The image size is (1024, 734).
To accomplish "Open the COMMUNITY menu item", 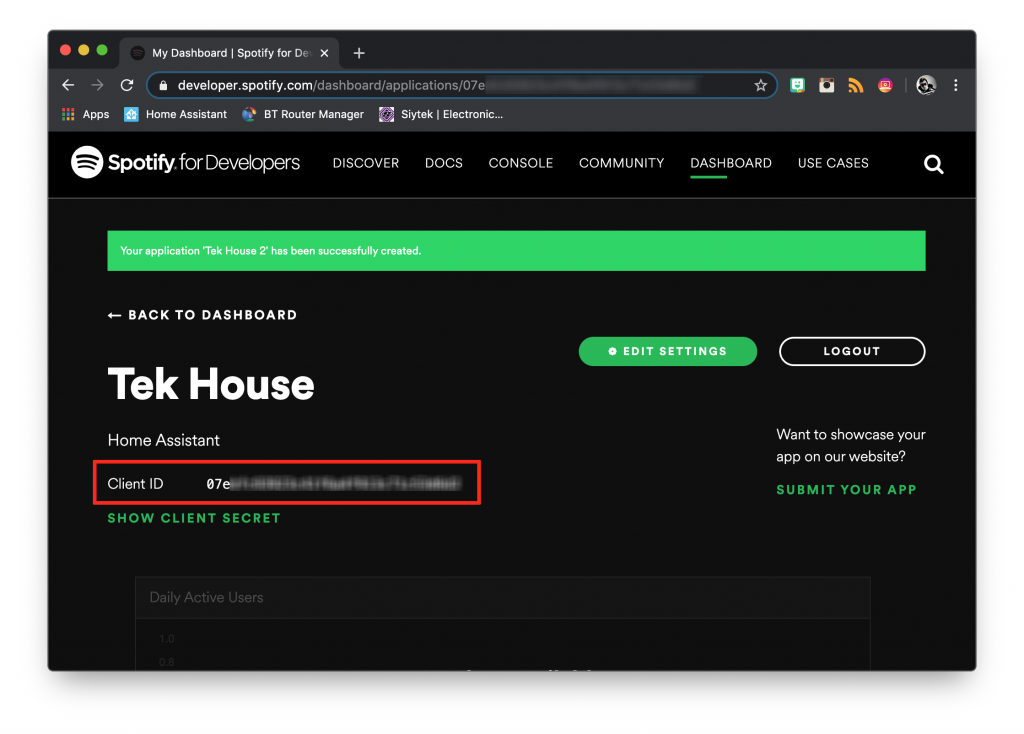I will (x=621, y=163).
